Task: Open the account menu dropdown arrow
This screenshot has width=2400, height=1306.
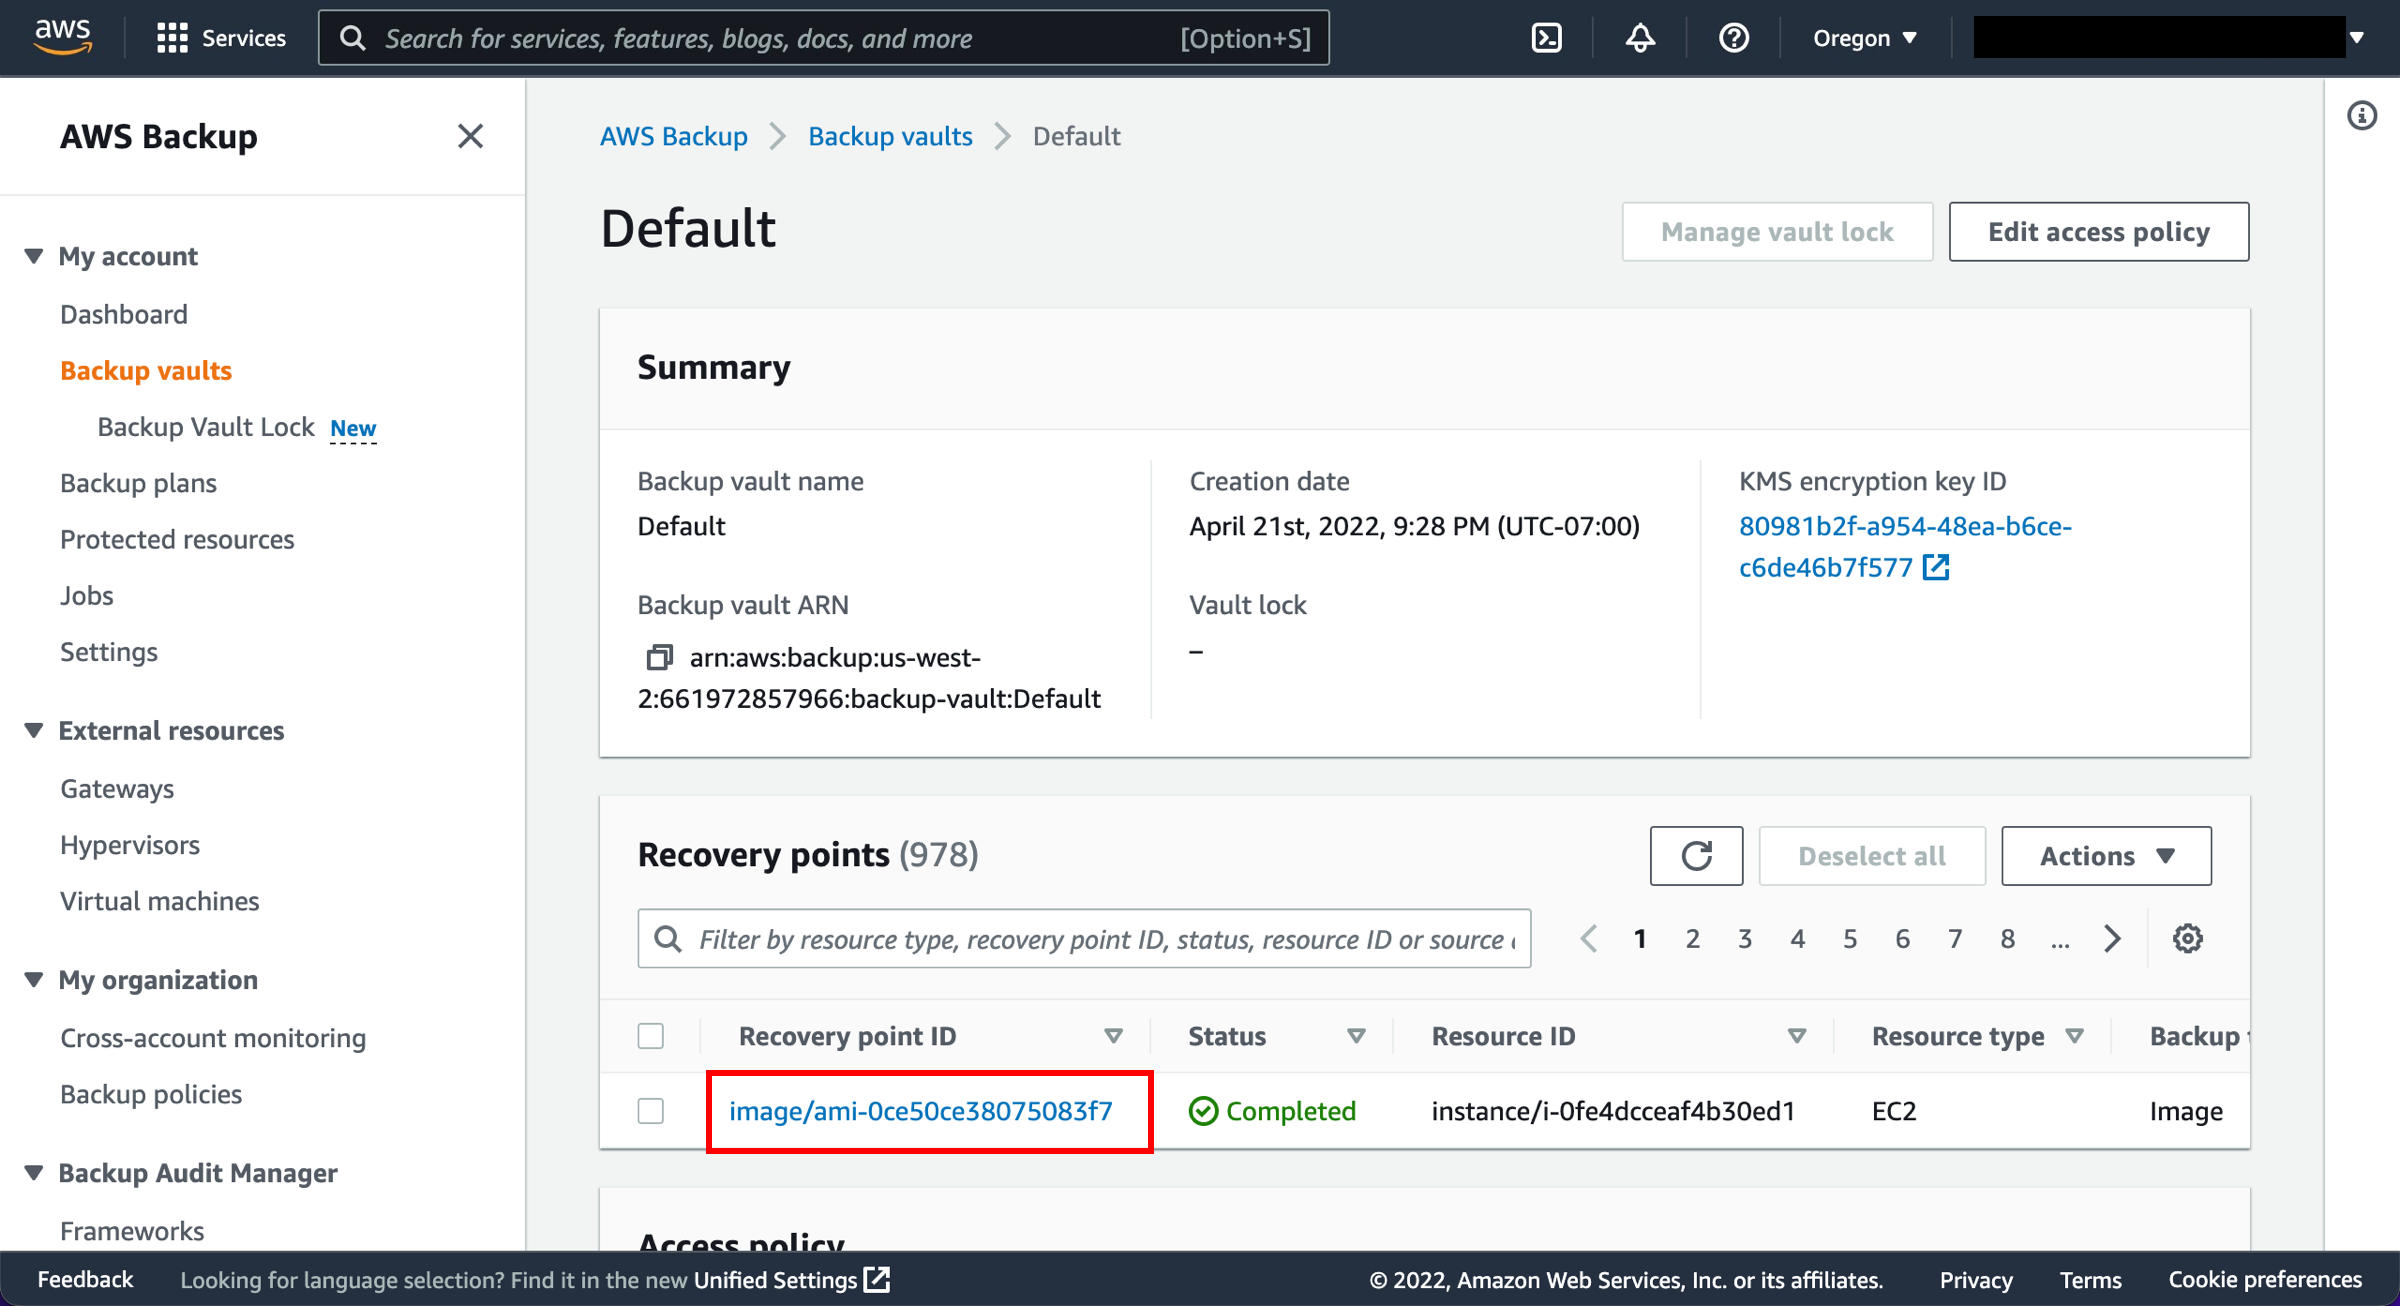Action: [2357, 38]
